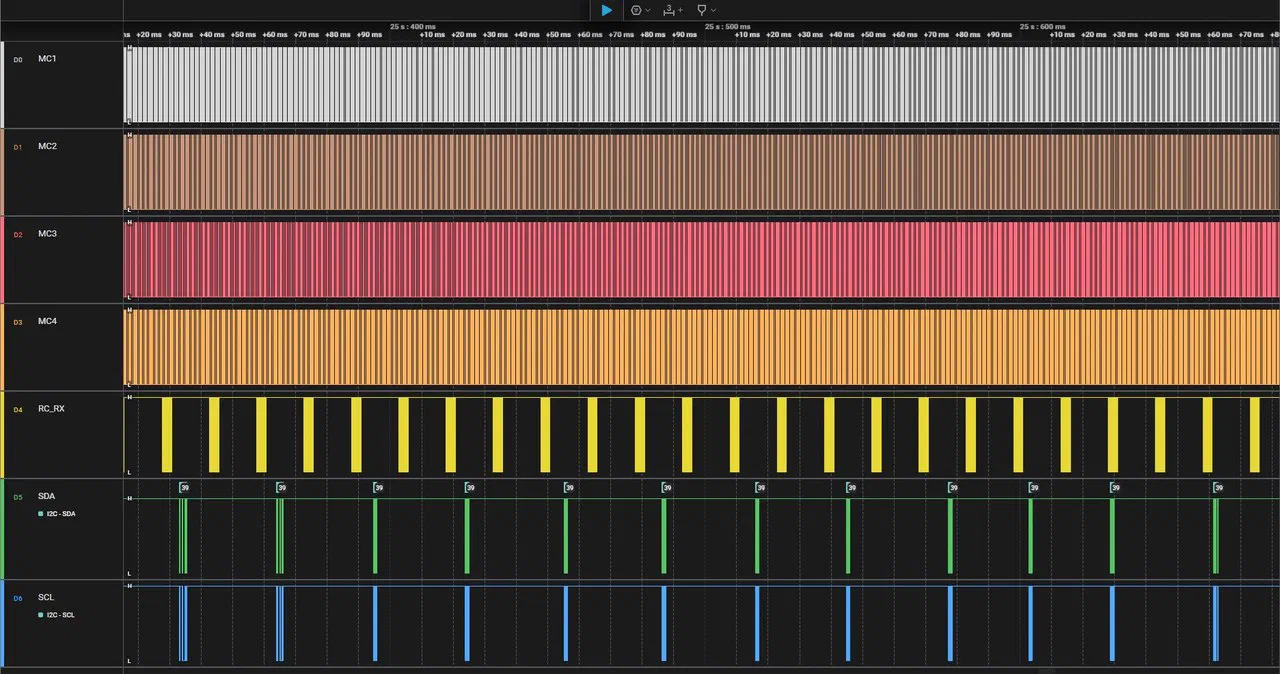Click the D3 channel identifier
1280x674 pixels.
pos(17,322)
